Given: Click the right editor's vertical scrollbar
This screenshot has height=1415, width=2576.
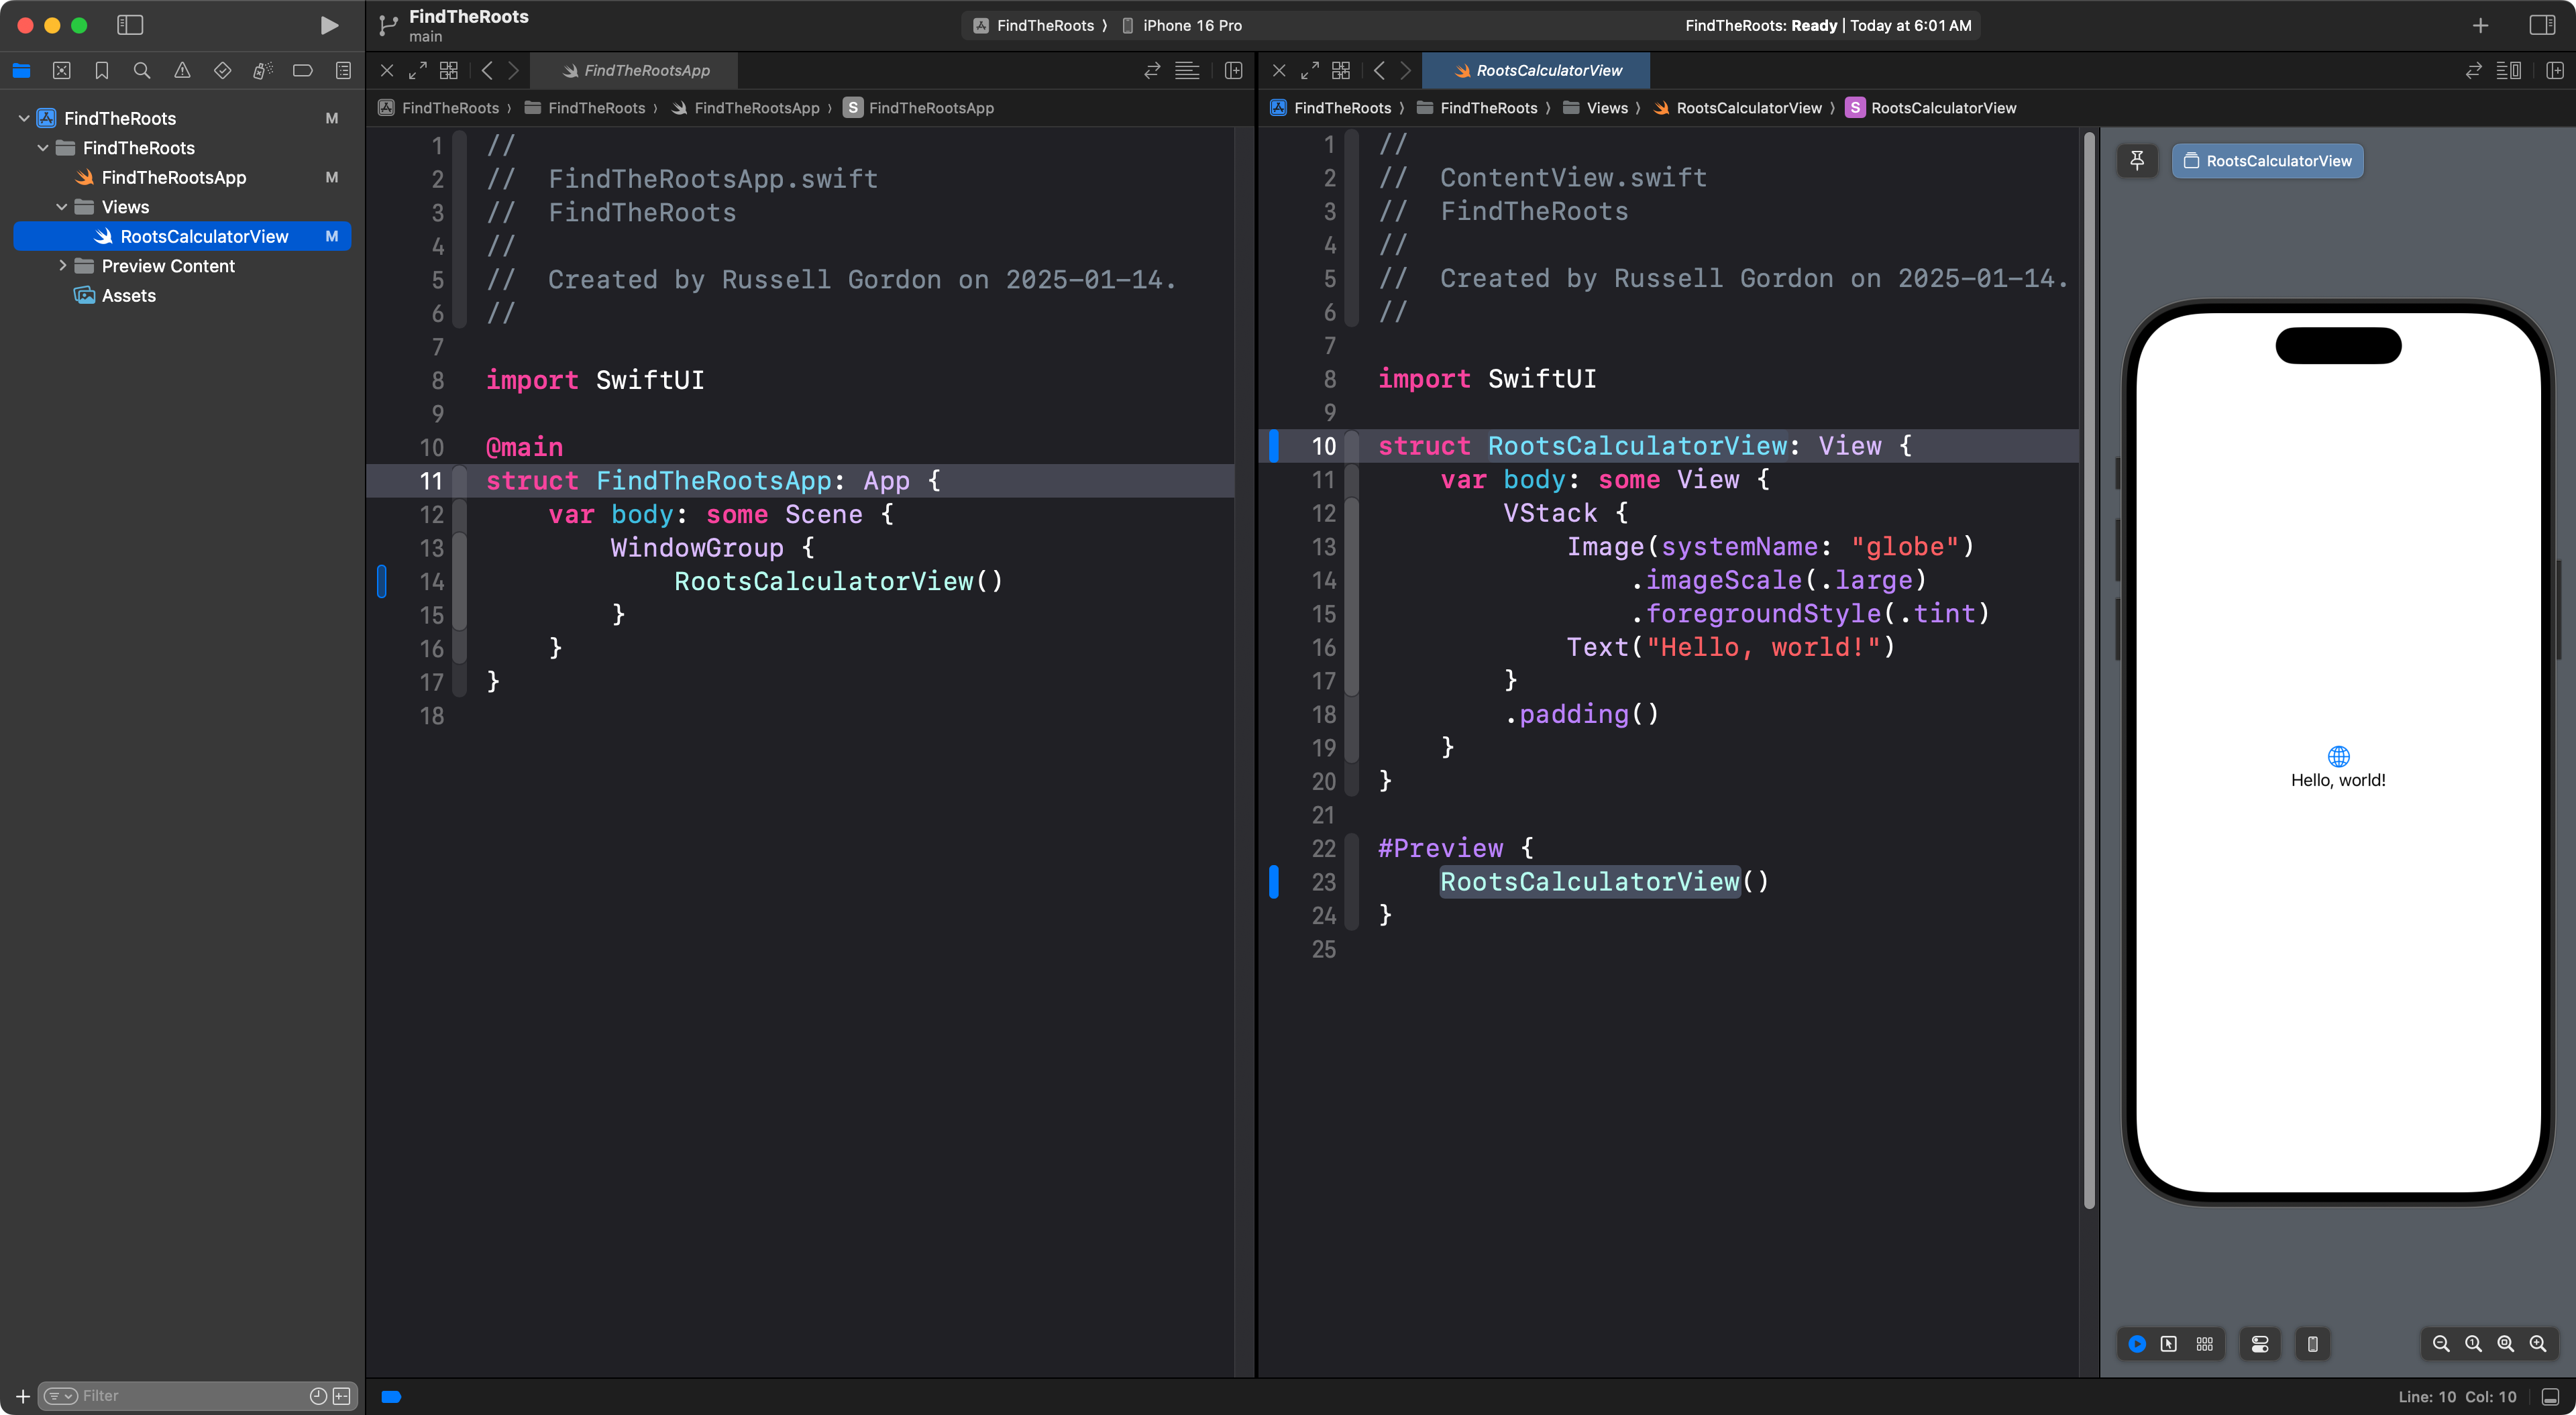Looking at the screenshot, I should [2089, 670].
